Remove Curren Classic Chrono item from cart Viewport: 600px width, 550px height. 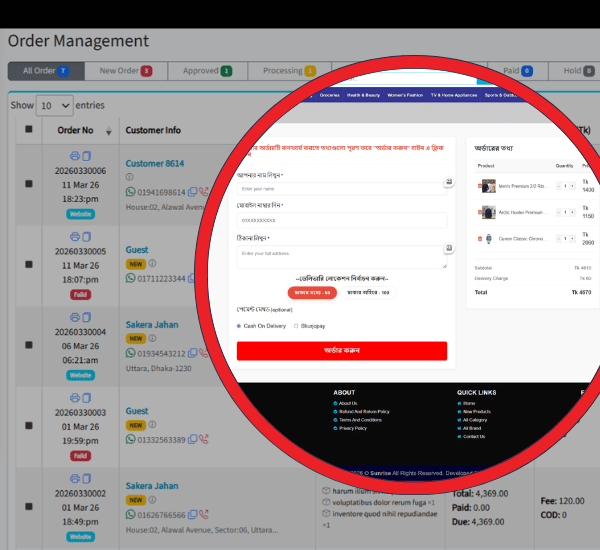pyautogui.click(x=480, y=238)
